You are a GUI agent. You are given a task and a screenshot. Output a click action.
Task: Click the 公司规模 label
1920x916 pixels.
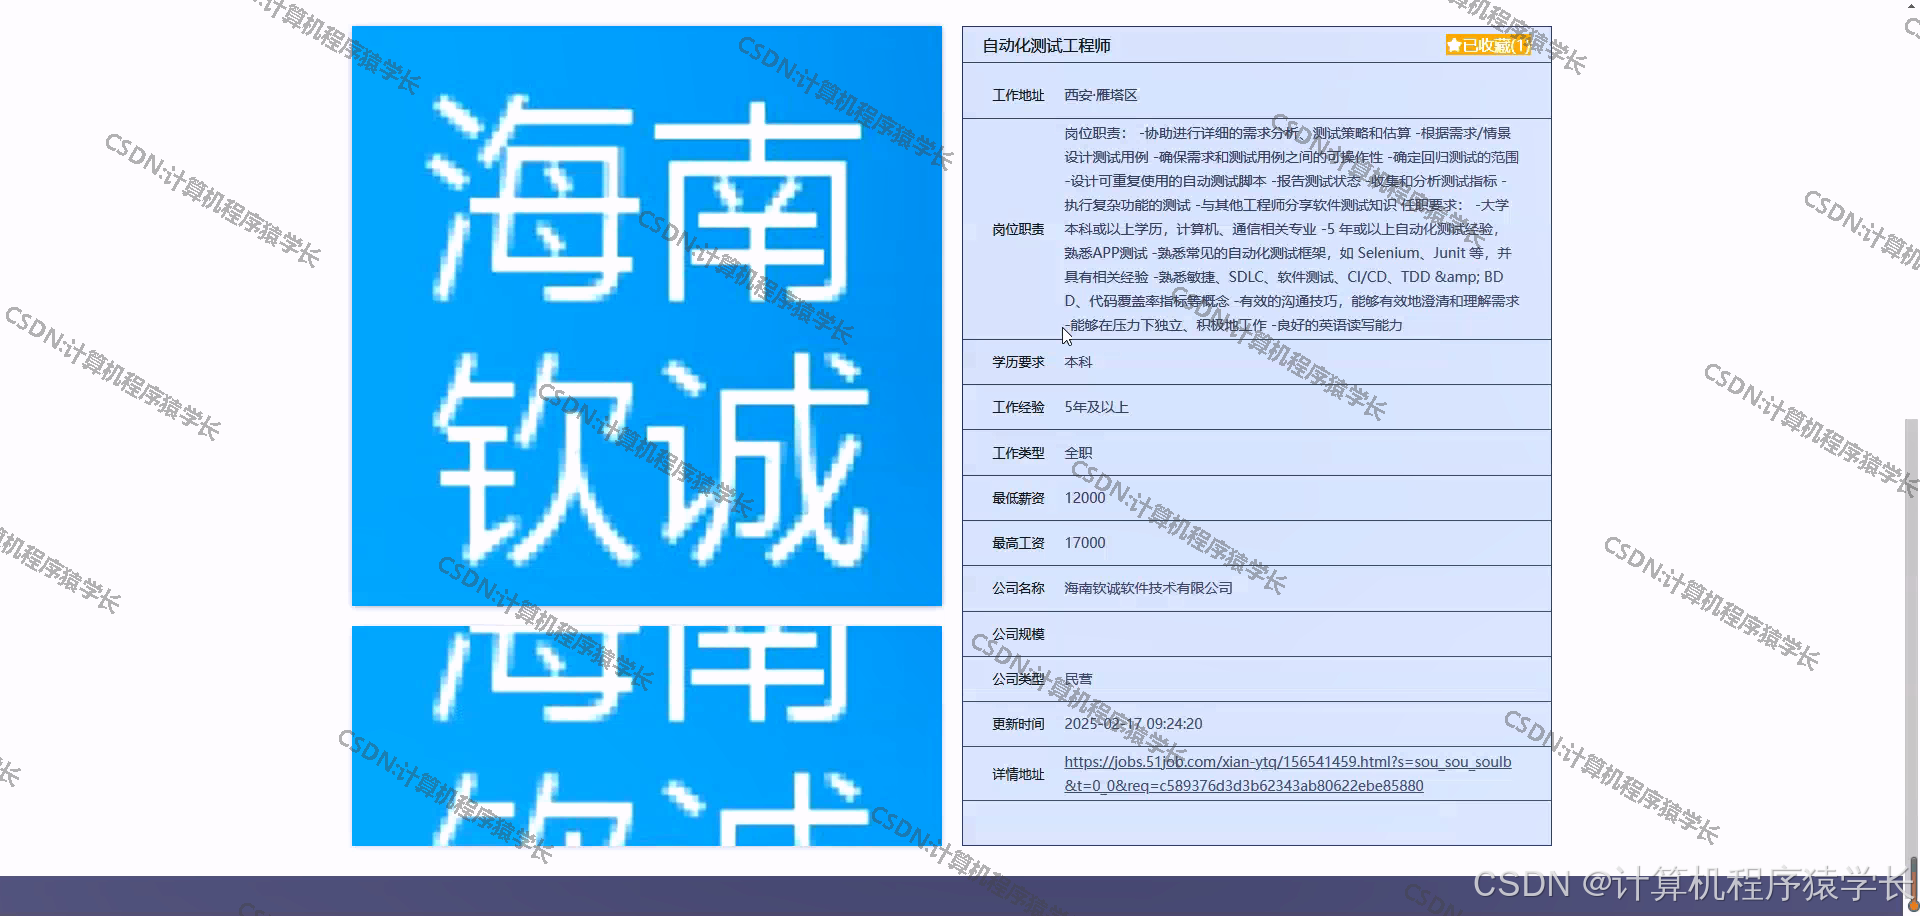[1018, 634]
